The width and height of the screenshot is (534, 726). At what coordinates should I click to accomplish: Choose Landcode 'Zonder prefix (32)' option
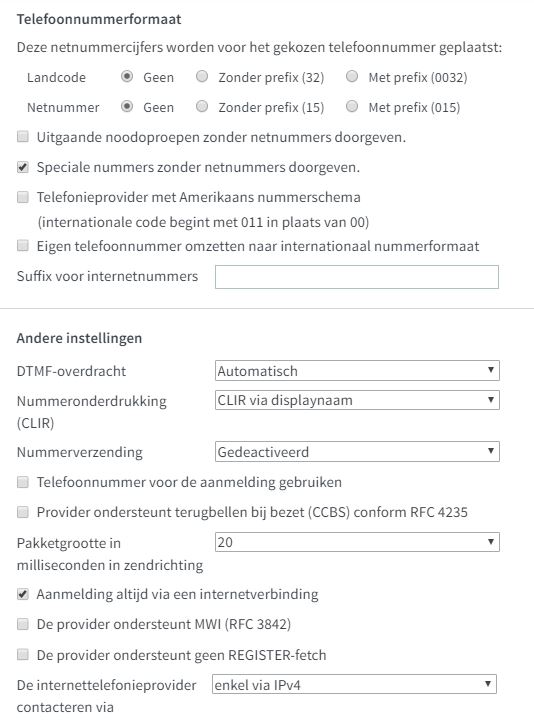click(x=202, y=76)
